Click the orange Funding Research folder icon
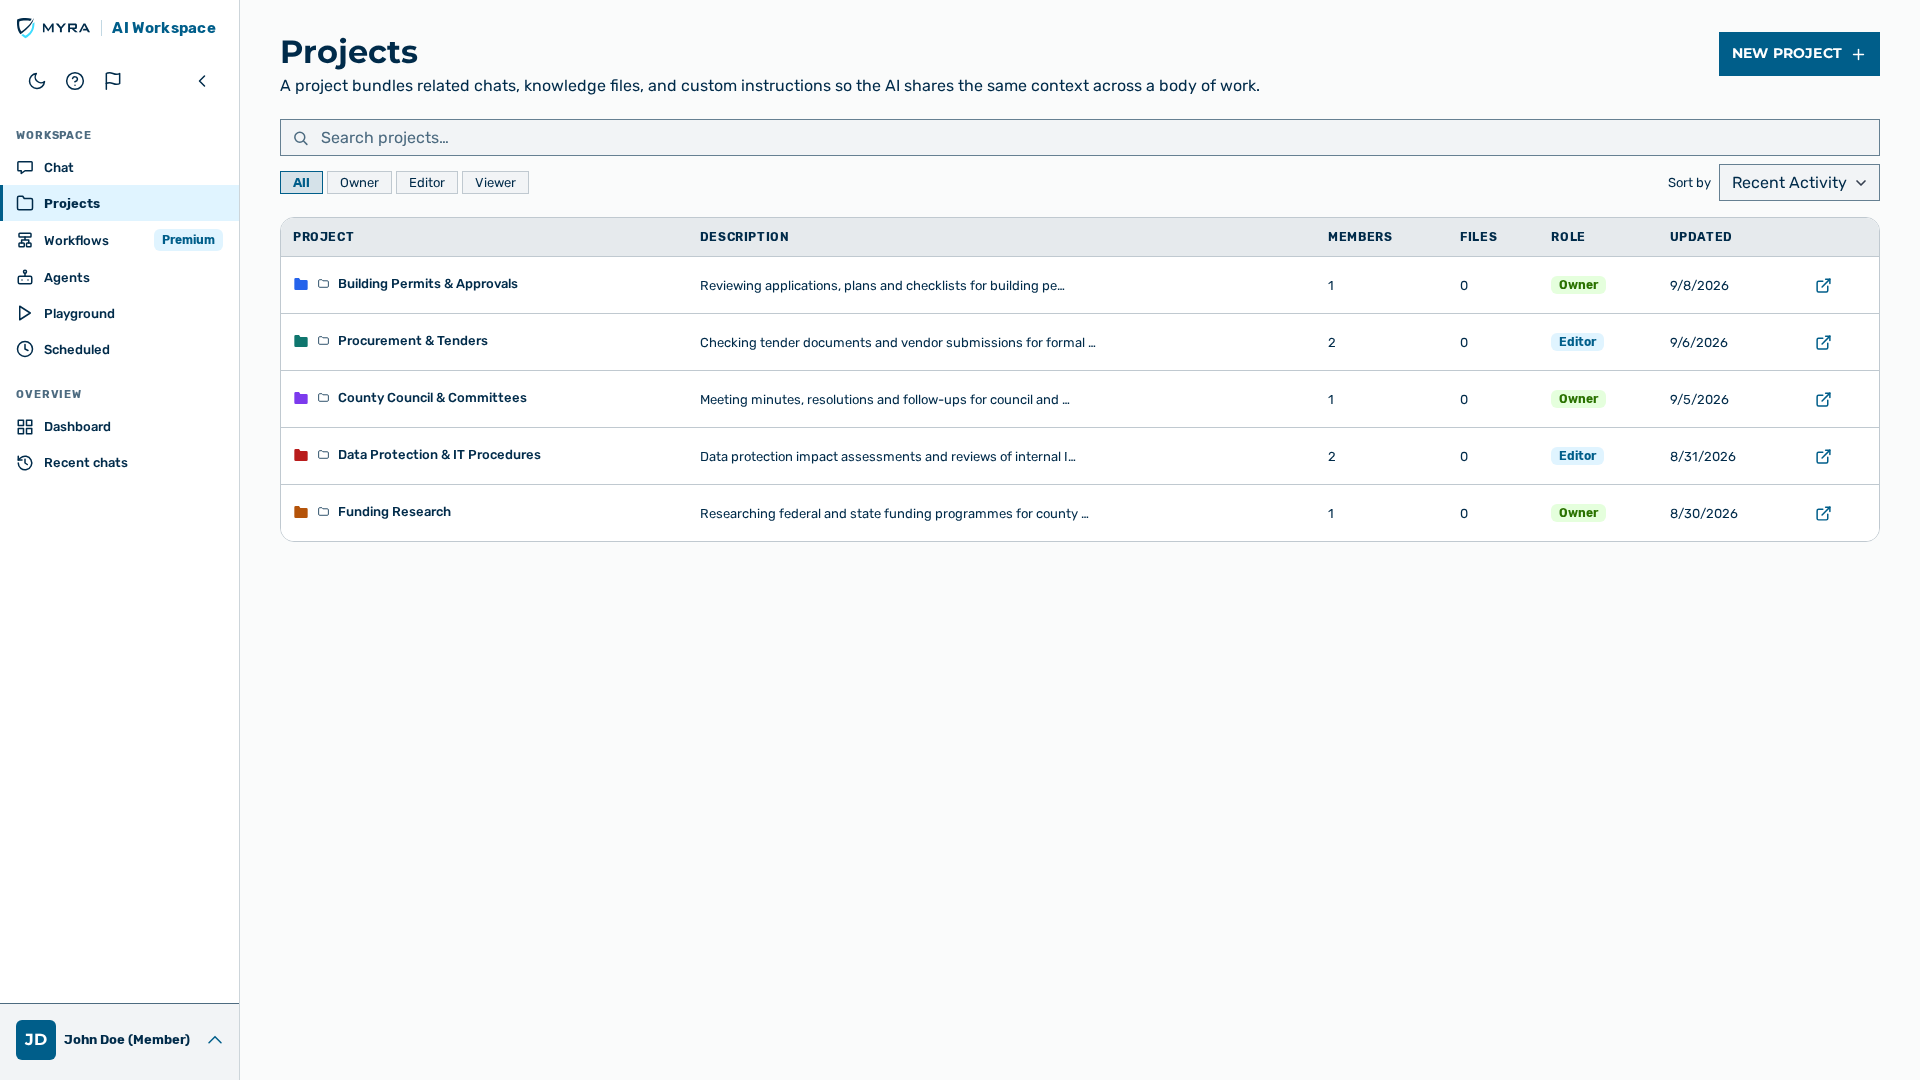Image resolution: width=1920 pixels, height=1080 pixels. (301, 512)
